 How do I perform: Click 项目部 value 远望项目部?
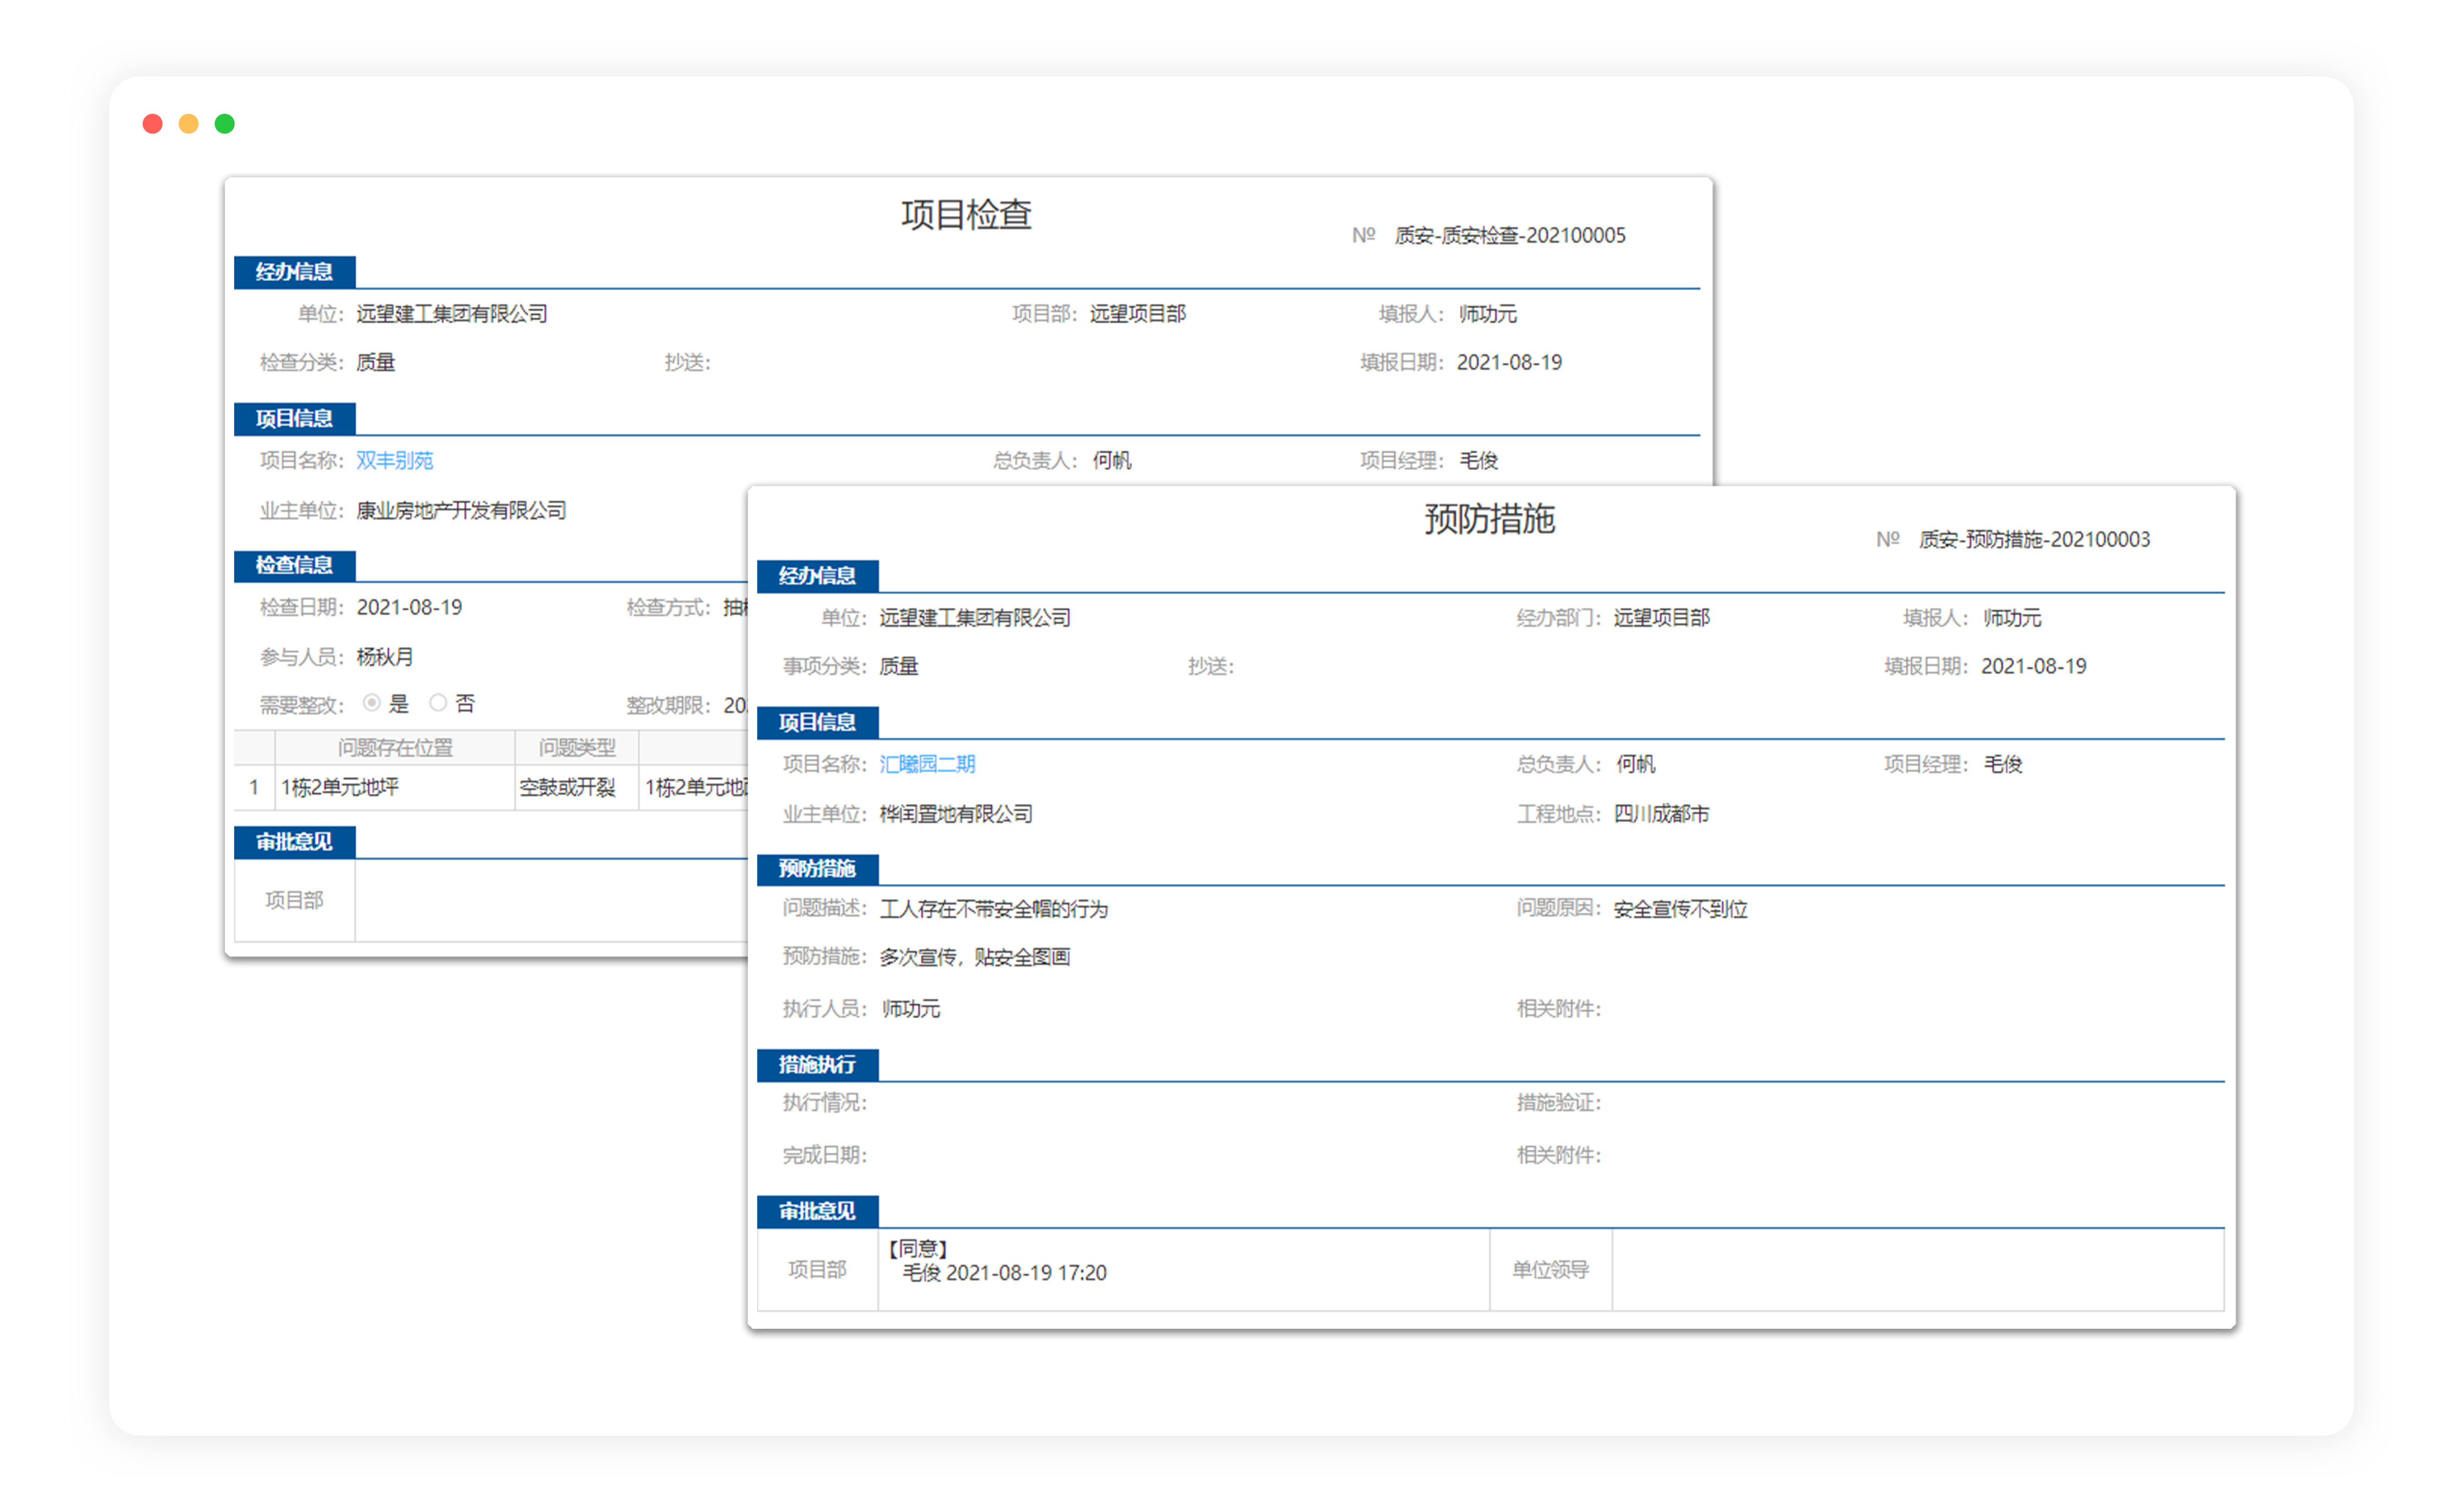coord(1138,314)
